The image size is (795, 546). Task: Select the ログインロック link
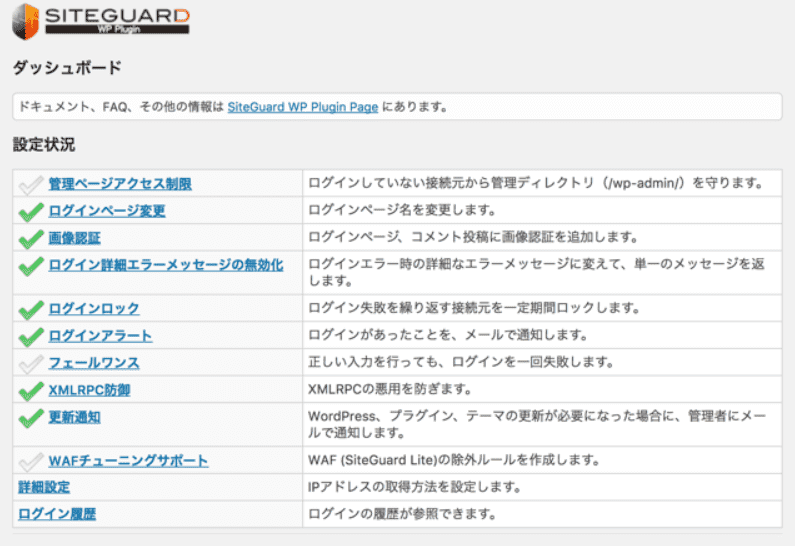93,308
